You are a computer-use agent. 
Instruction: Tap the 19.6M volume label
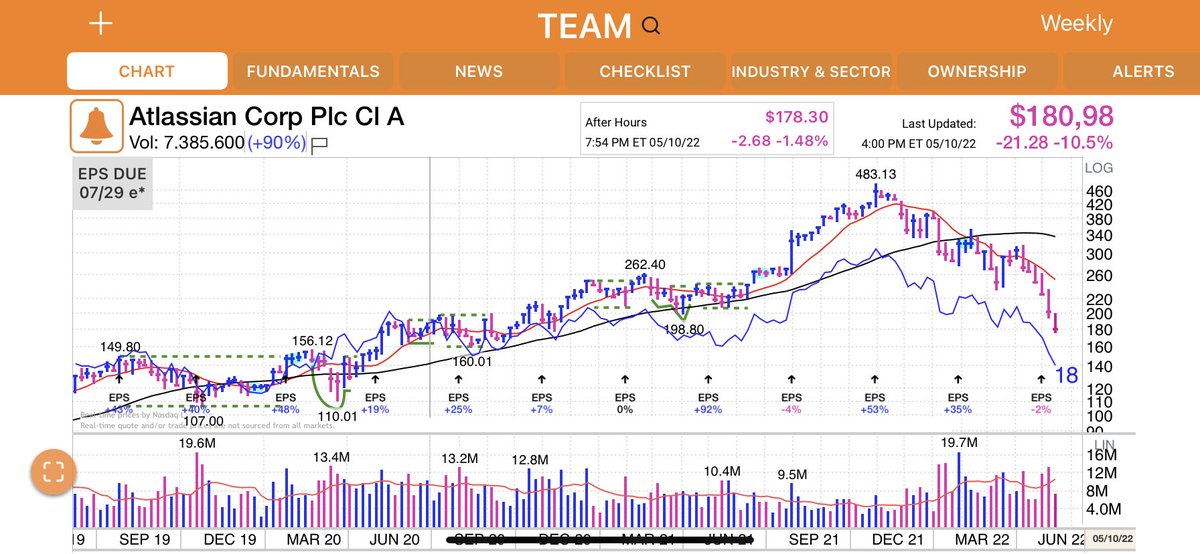click(x=197, y=442)
